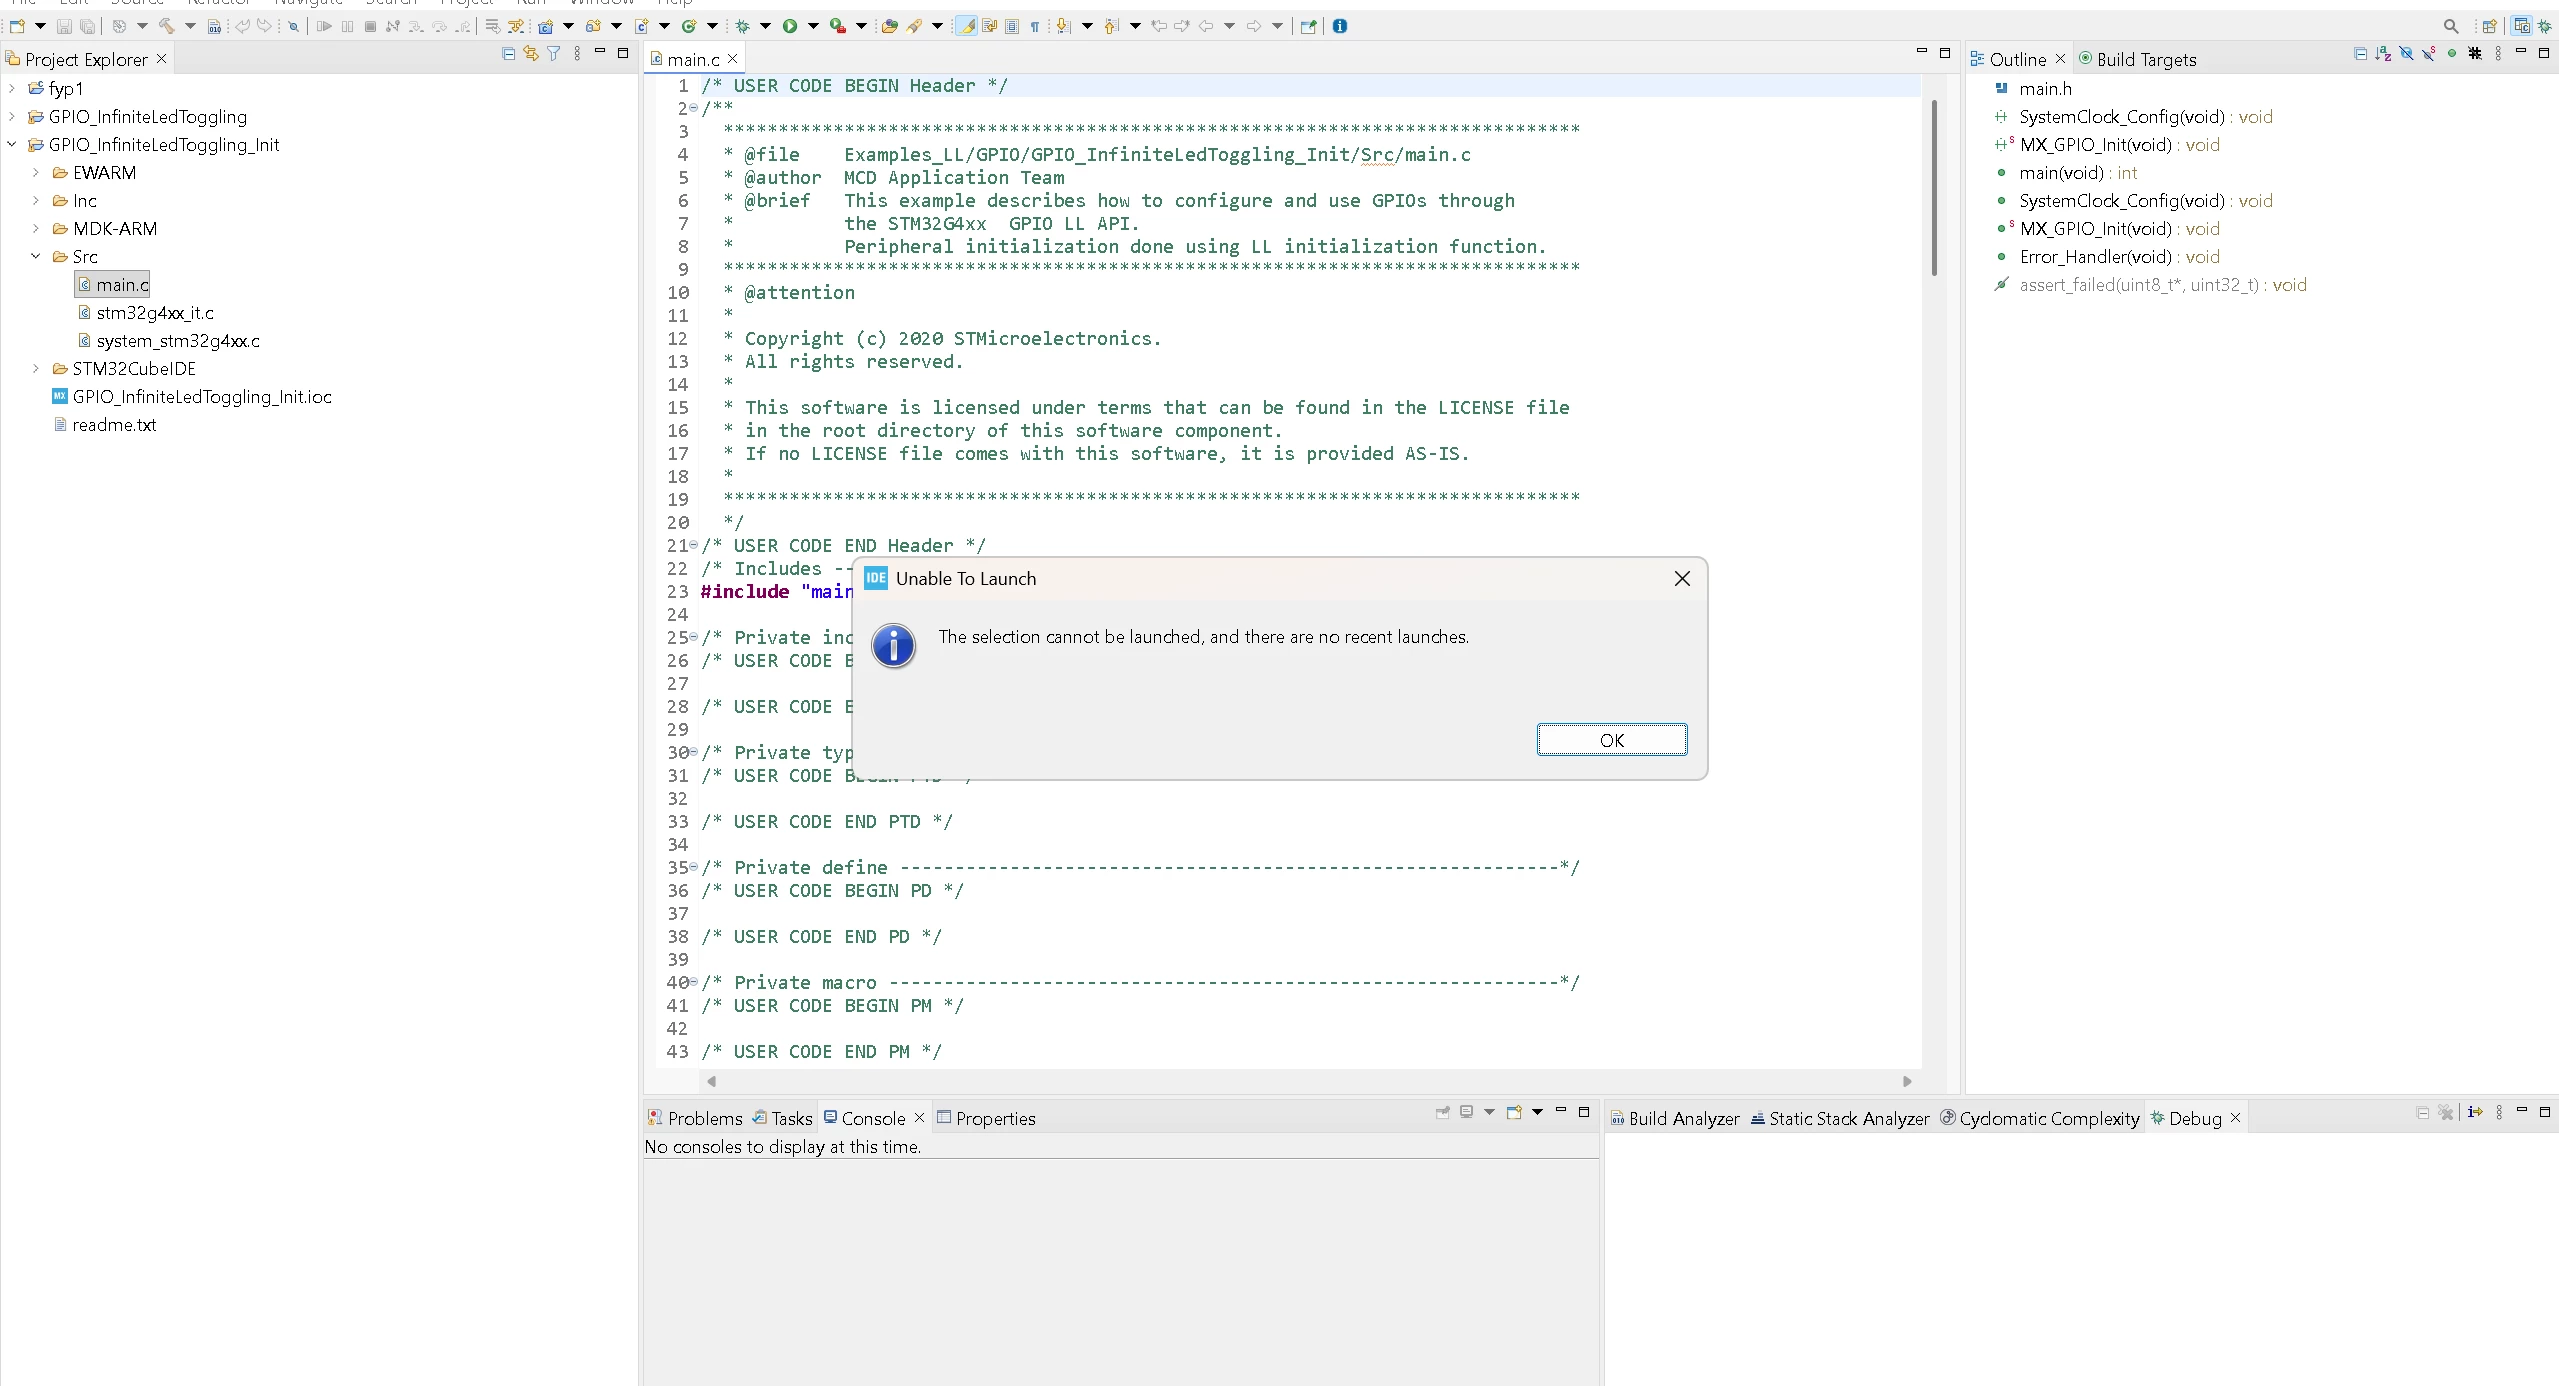Click the info icon in dialog
The width and height of the screenshot is (2559, 1386).
(x=893, y=645)
